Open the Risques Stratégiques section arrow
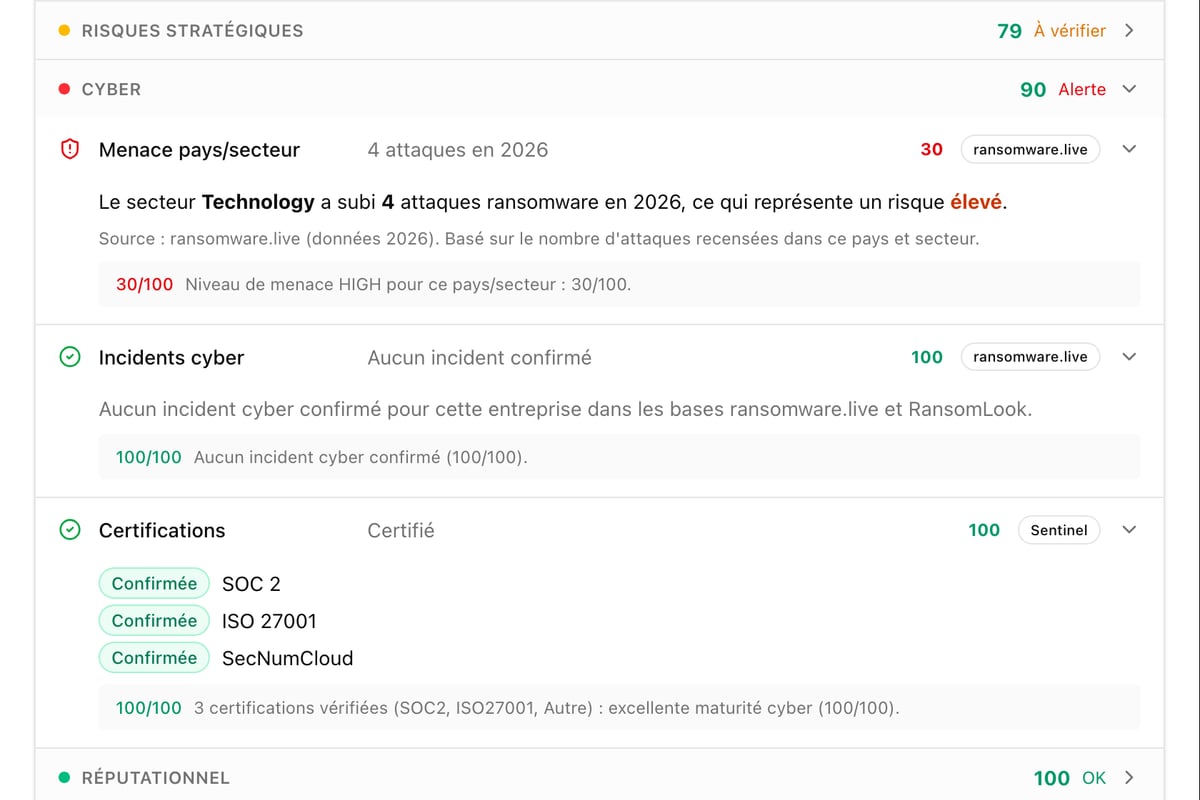 pyautogui.click(x=1130, y=31)
